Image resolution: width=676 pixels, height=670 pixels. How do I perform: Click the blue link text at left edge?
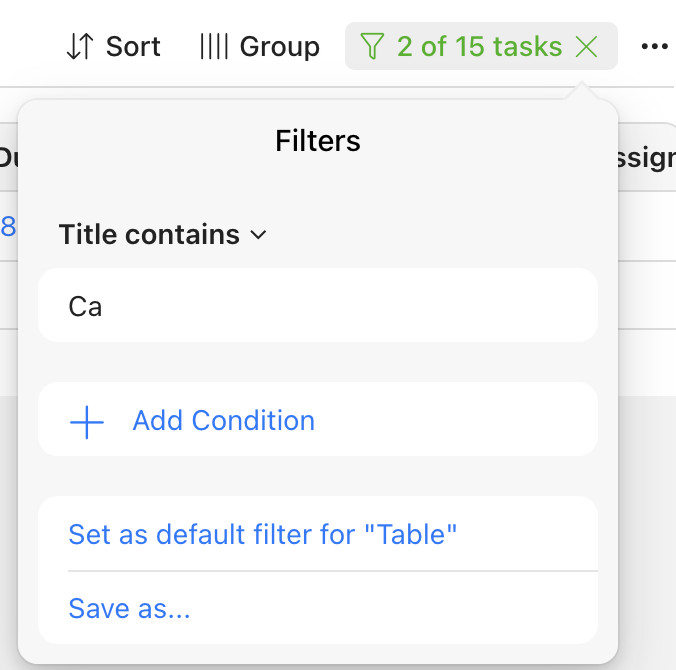click(8, 227)
